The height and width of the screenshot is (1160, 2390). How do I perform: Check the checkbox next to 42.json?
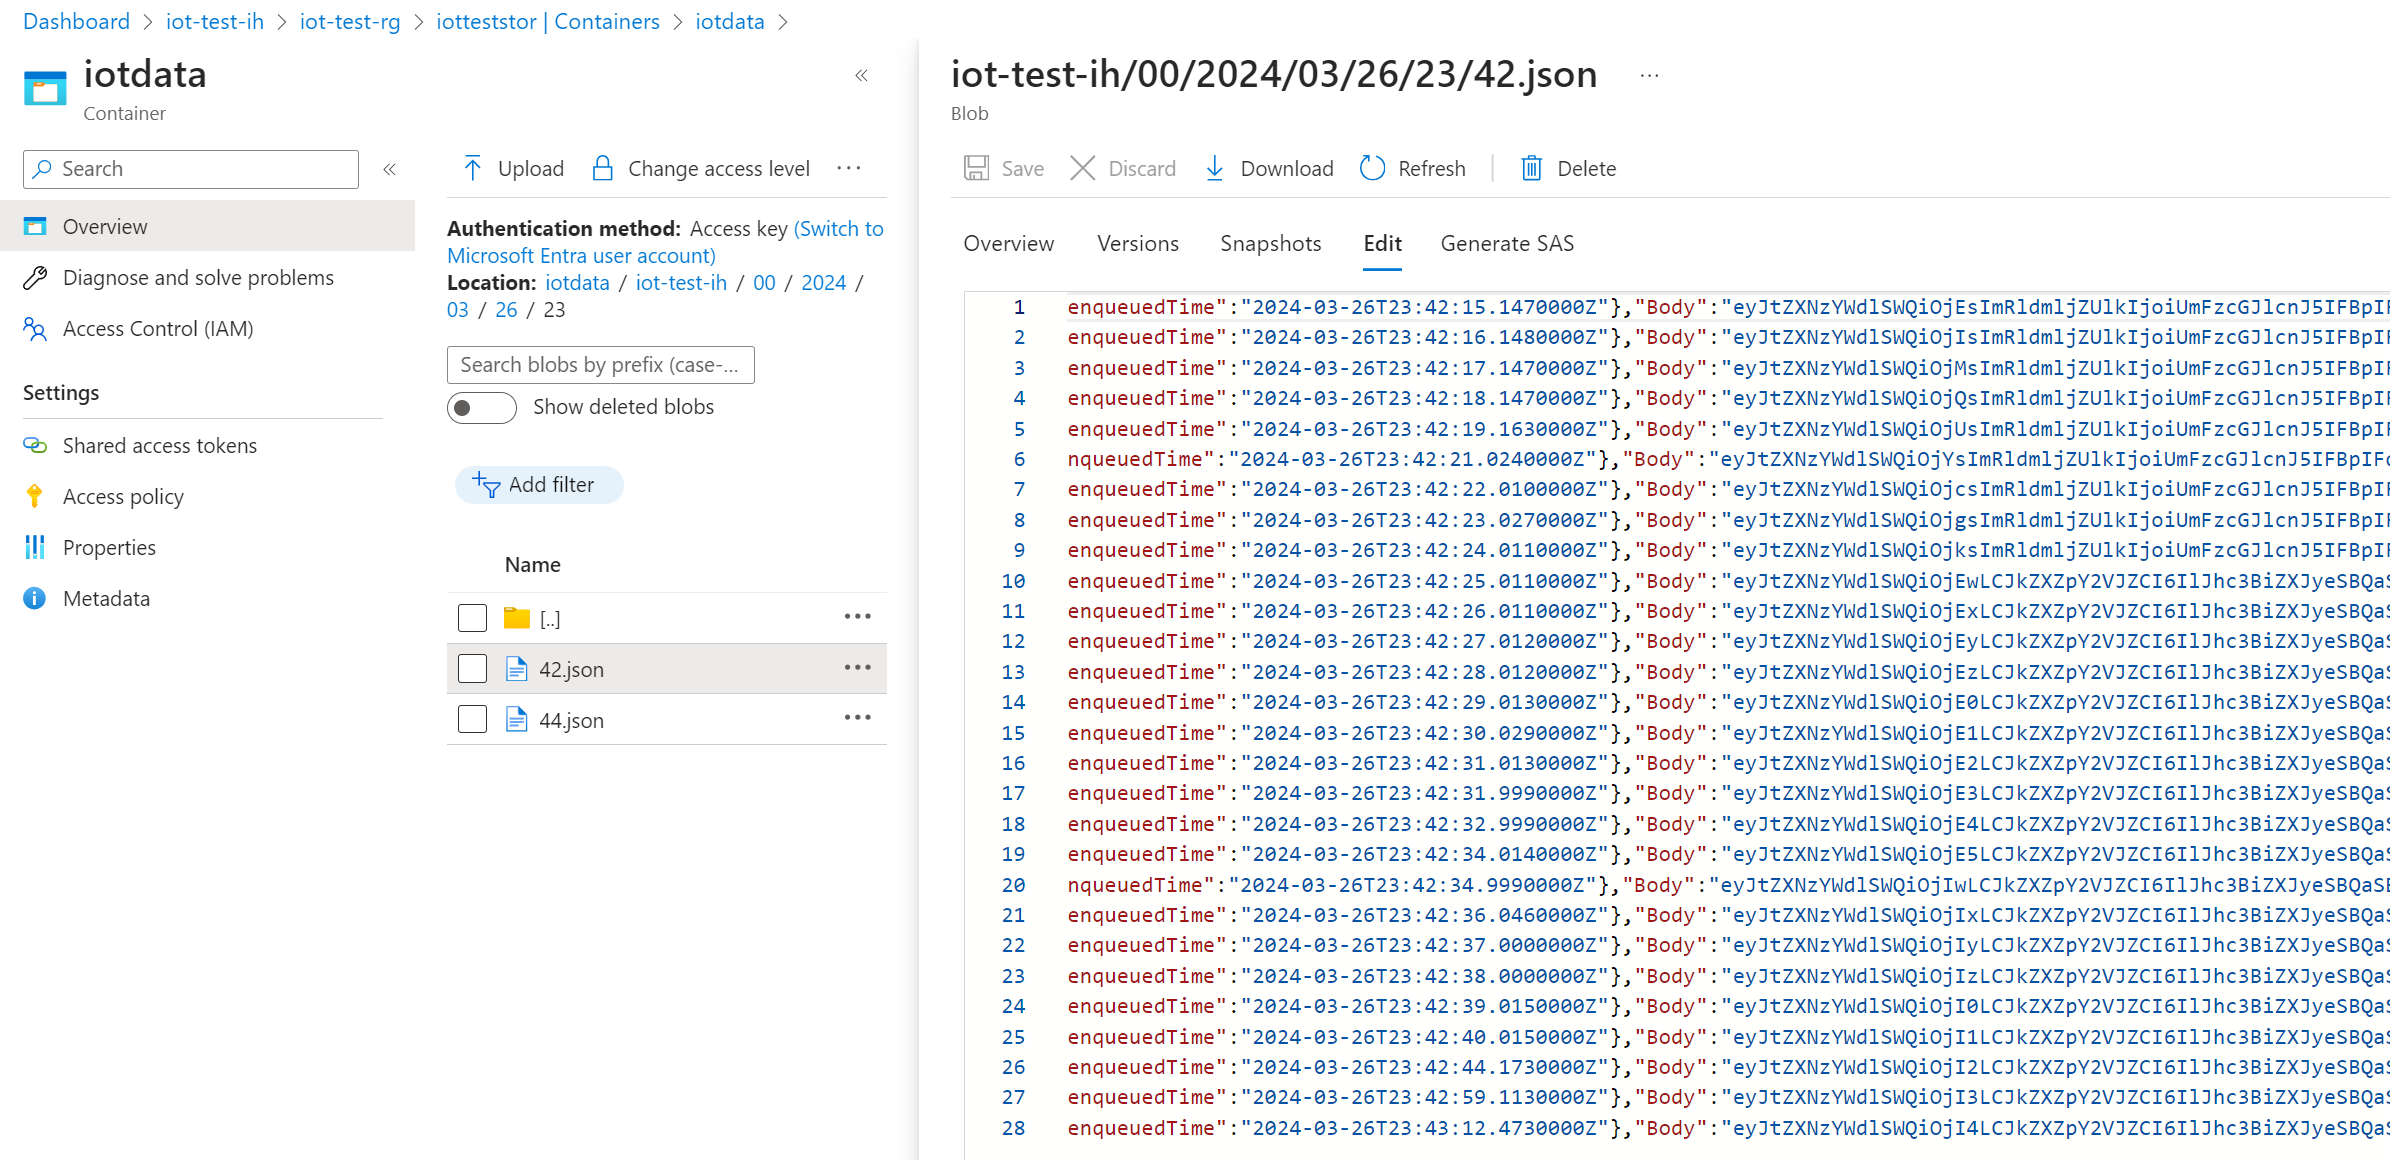473,668
